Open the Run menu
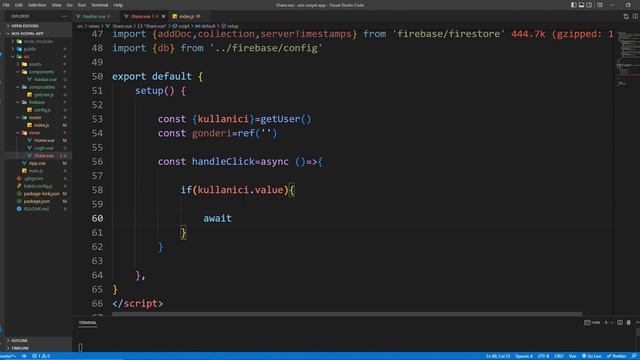The height and width of the screenshot is (360, 640). pyautogui.click(x=82, y=5)
